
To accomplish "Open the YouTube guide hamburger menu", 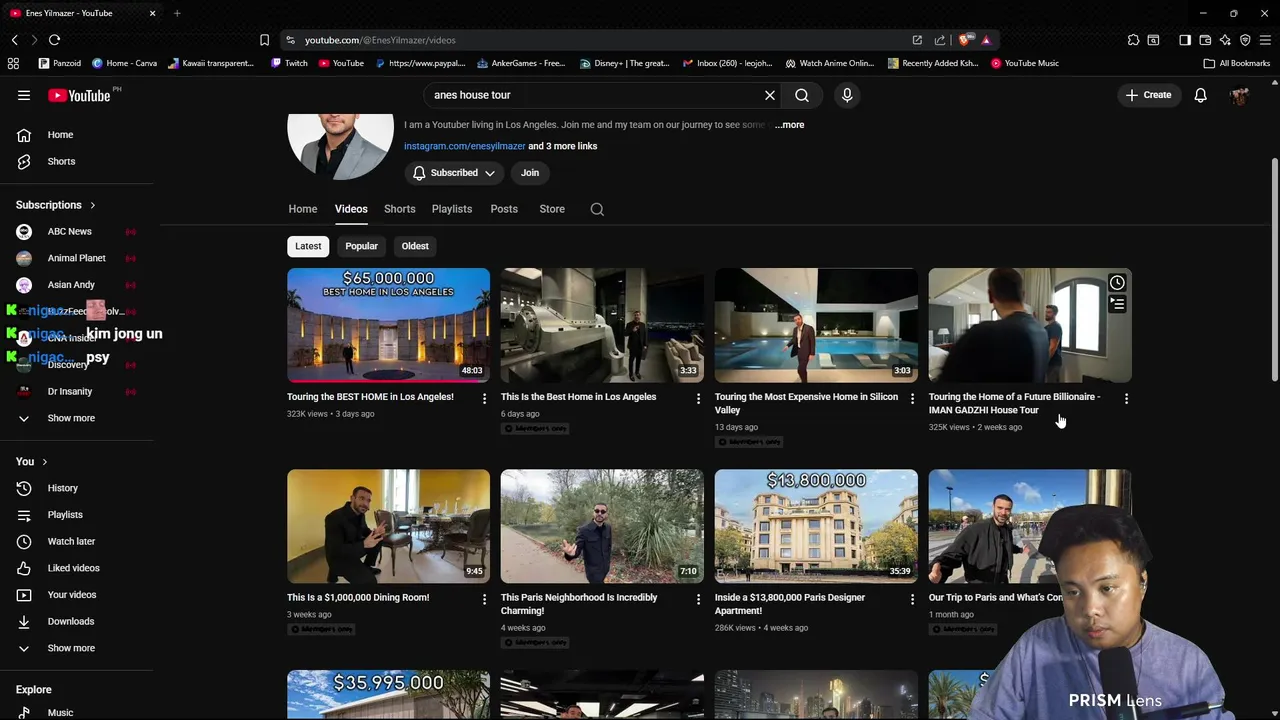I will (x=24, y=95).
